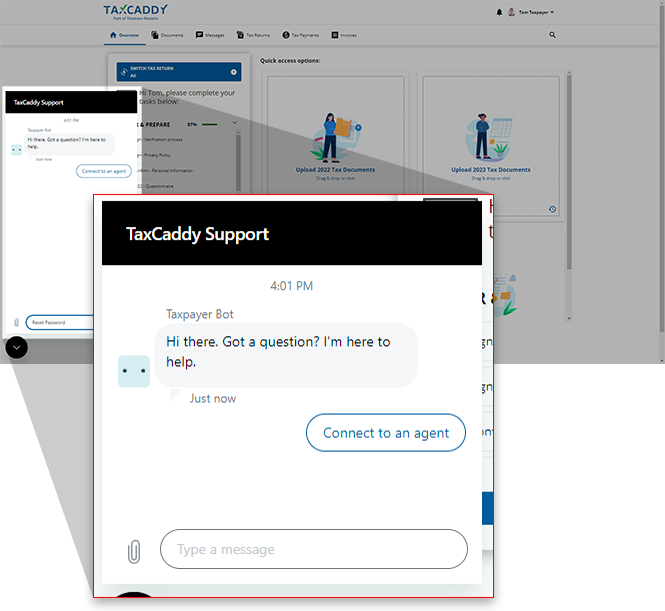This screenshot has height=611, width=665.
Task: Click the plus icon on Switch Tax Return
Action: (234, 72)
